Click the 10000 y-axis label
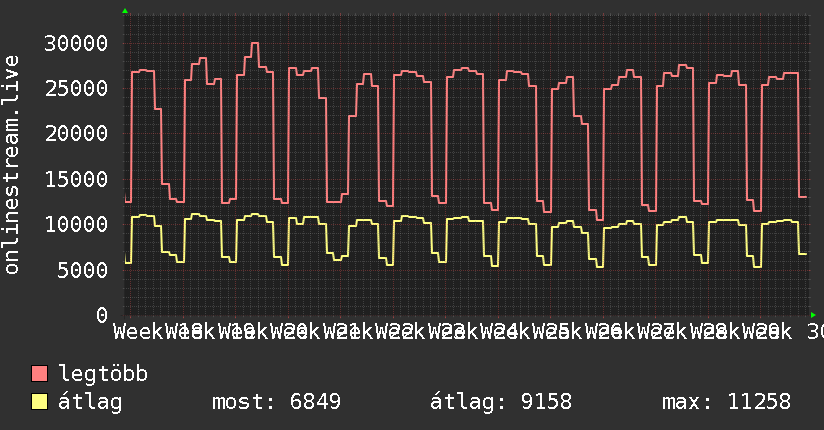 pos(76,224)
